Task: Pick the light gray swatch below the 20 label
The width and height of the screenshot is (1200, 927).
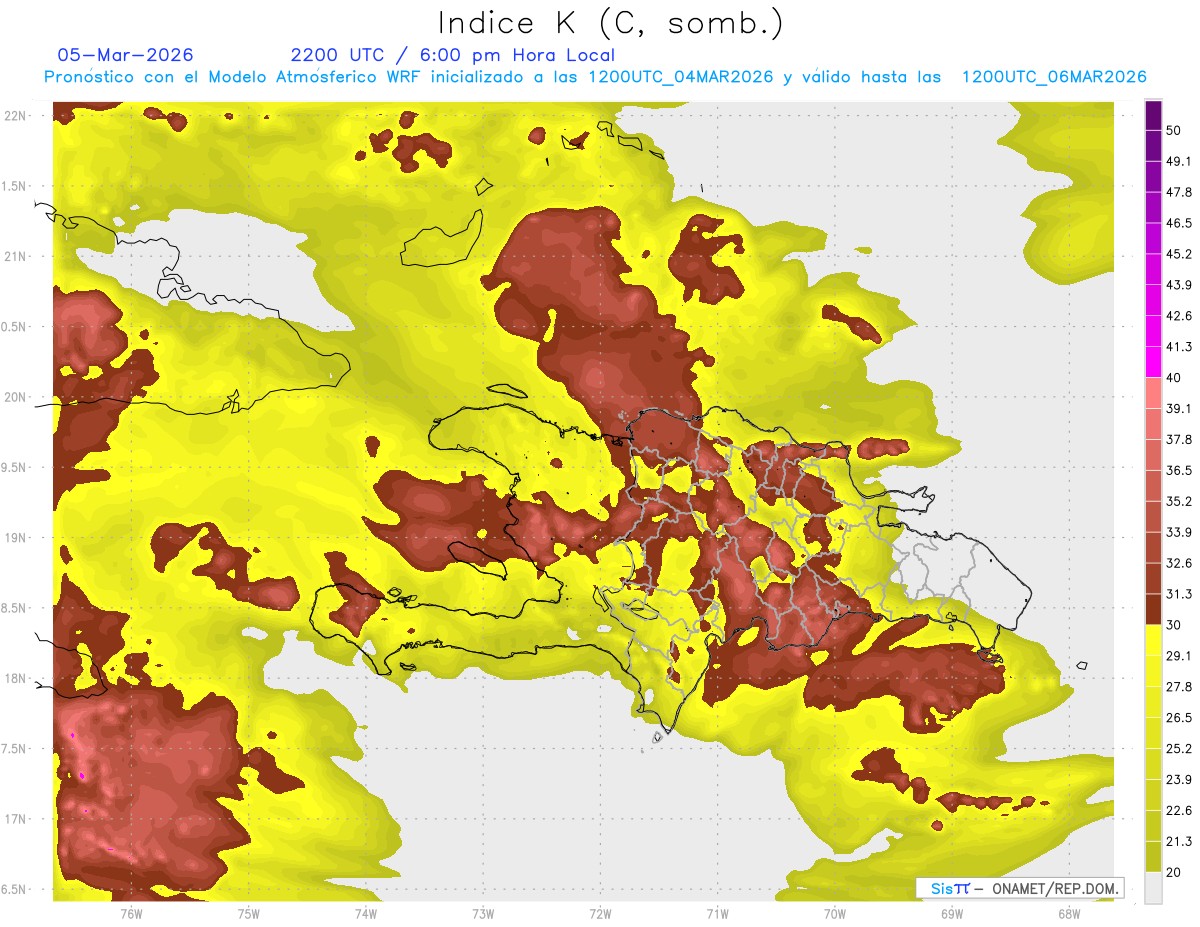Action: pyautogui.click(x=1153, y=887)
